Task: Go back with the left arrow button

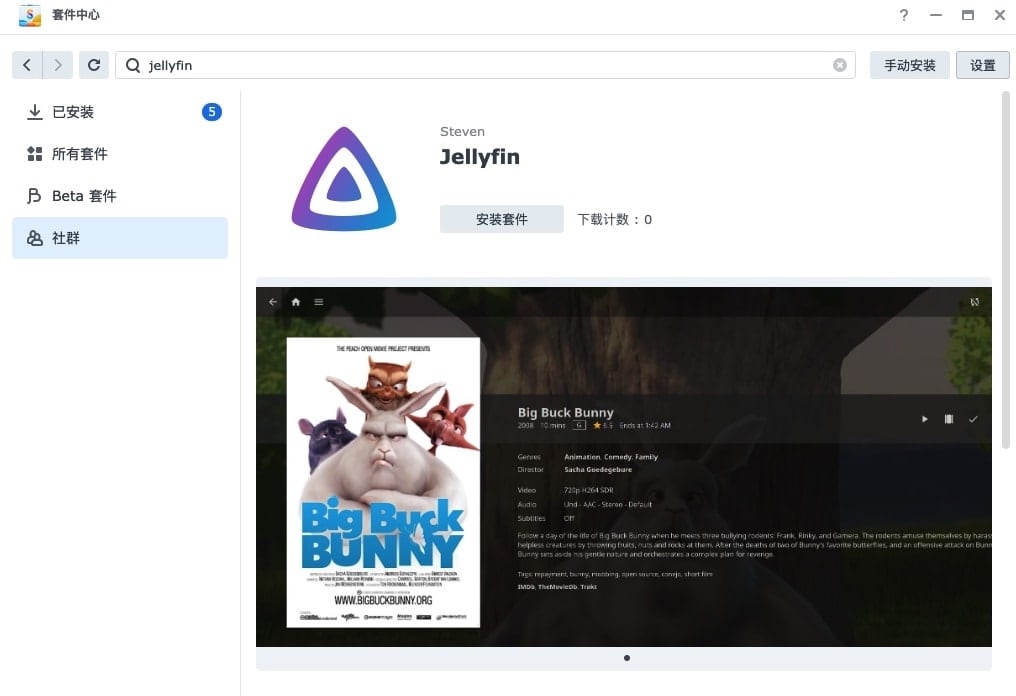Action: click(27, 65)
